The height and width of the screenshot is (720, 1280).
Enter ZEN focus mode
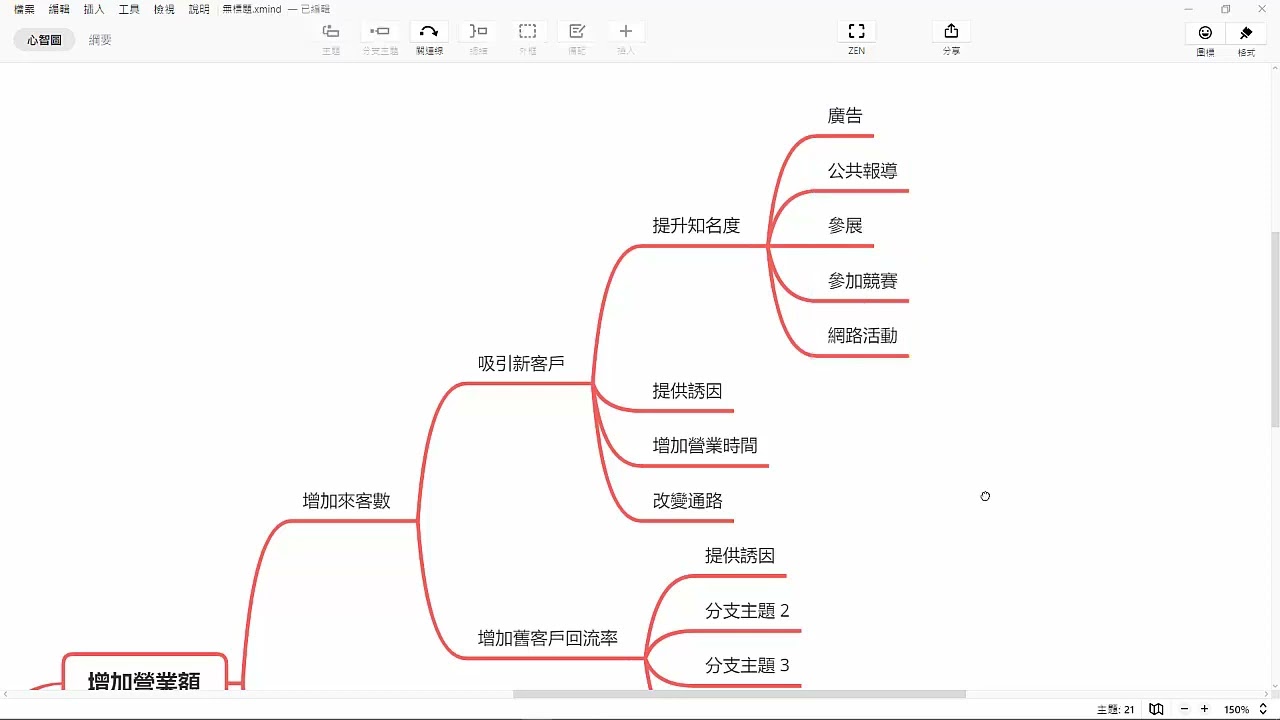pos(856,38)
